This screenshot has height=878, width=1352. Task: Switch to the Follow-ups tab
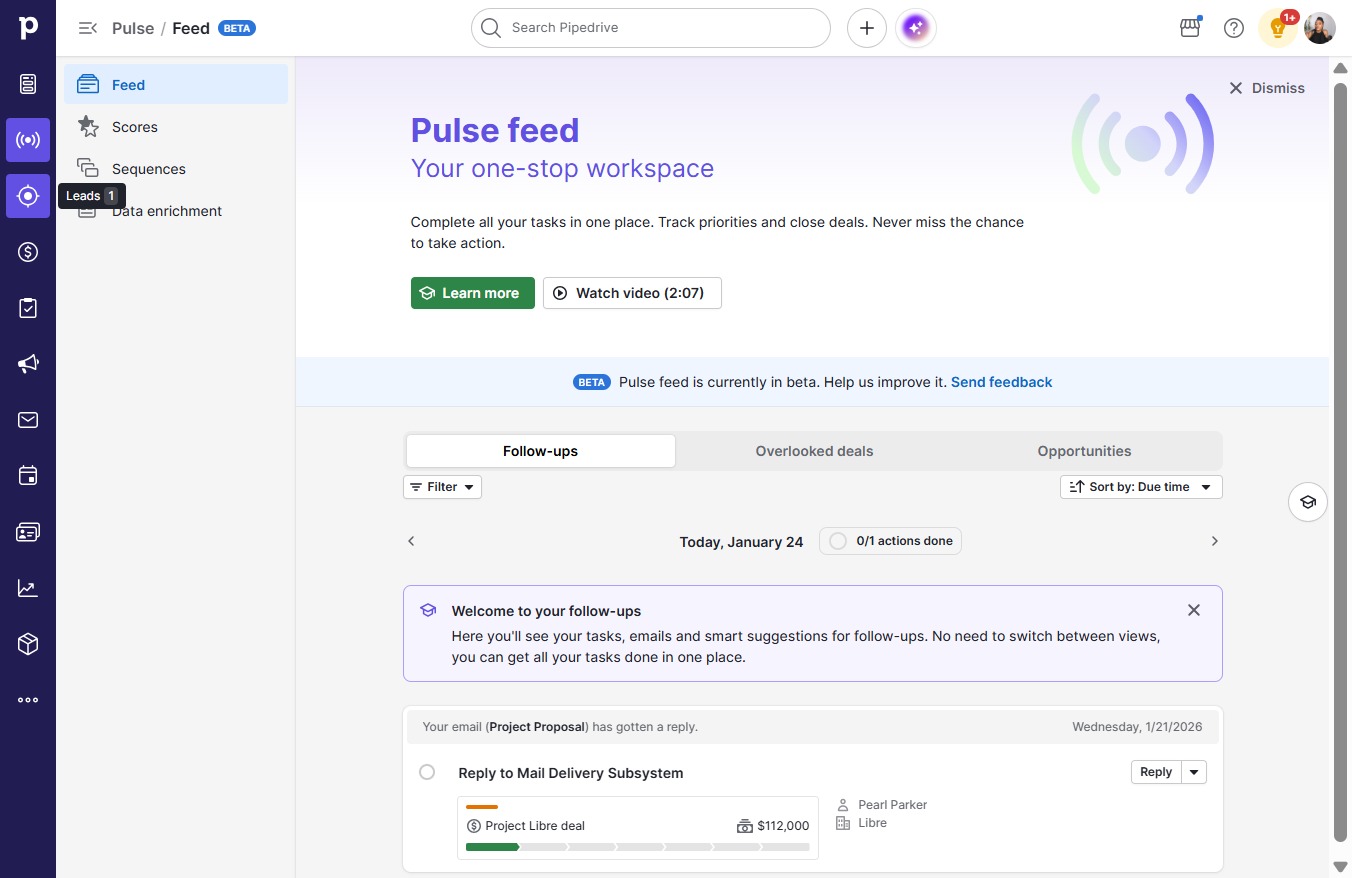coord(540,451)
